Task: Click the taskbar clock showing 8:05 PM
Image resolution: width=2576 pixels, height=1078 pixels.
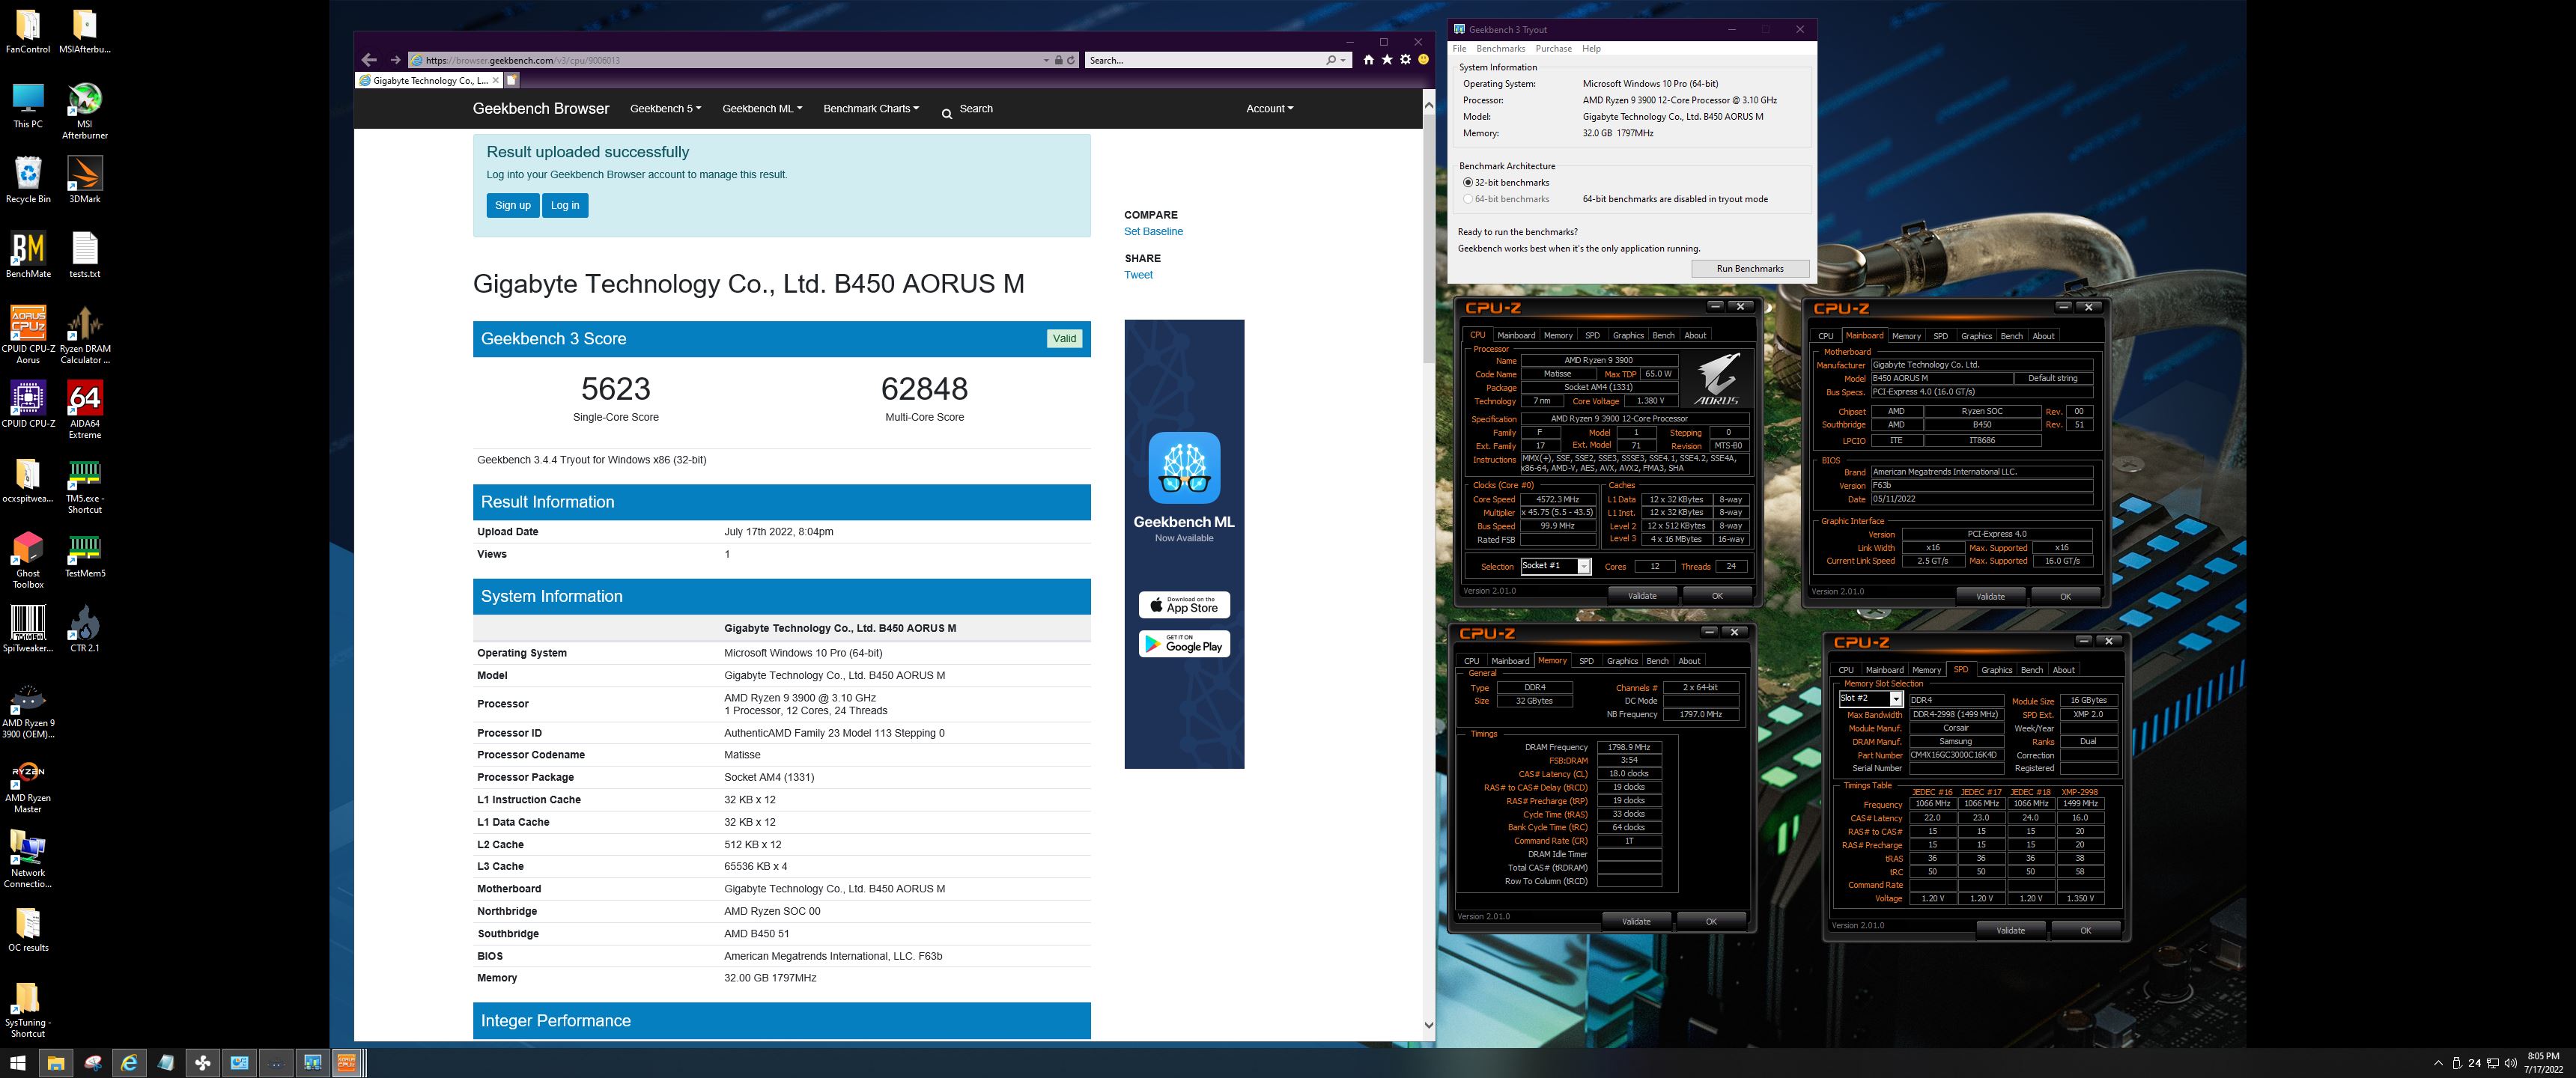Action: 2543,1063
